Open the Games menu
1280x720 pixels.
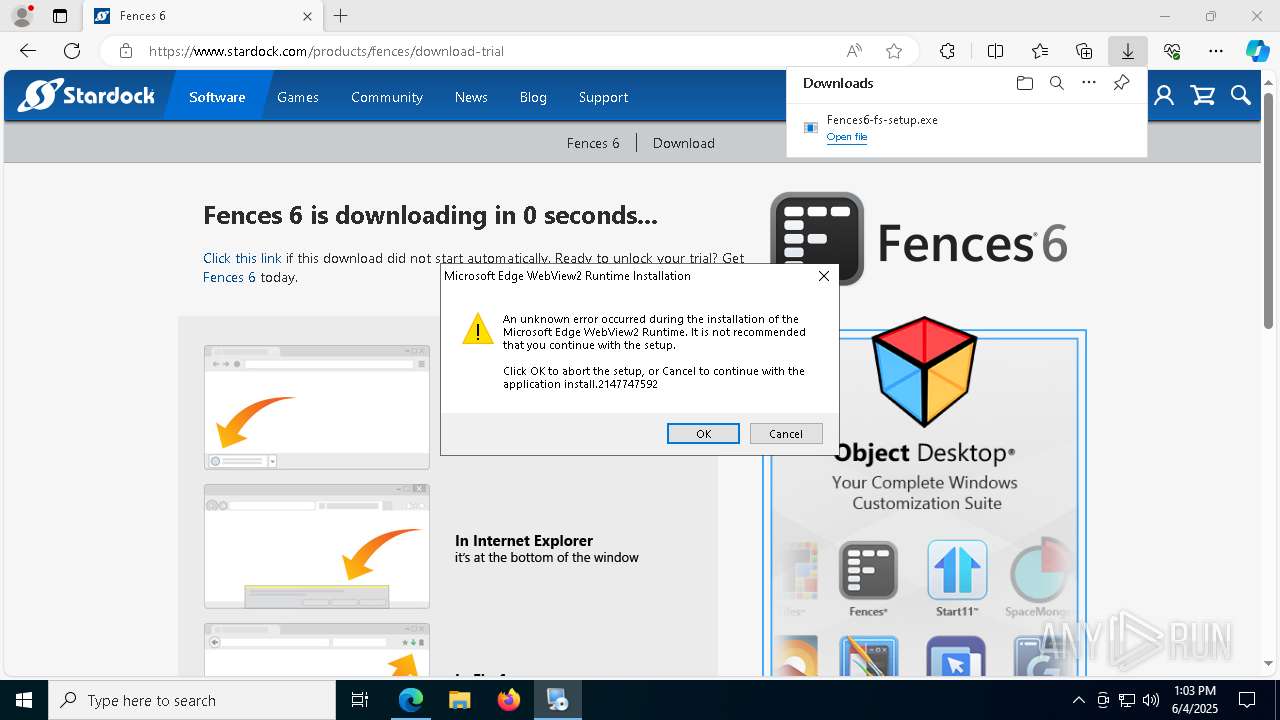click(298, 97)
